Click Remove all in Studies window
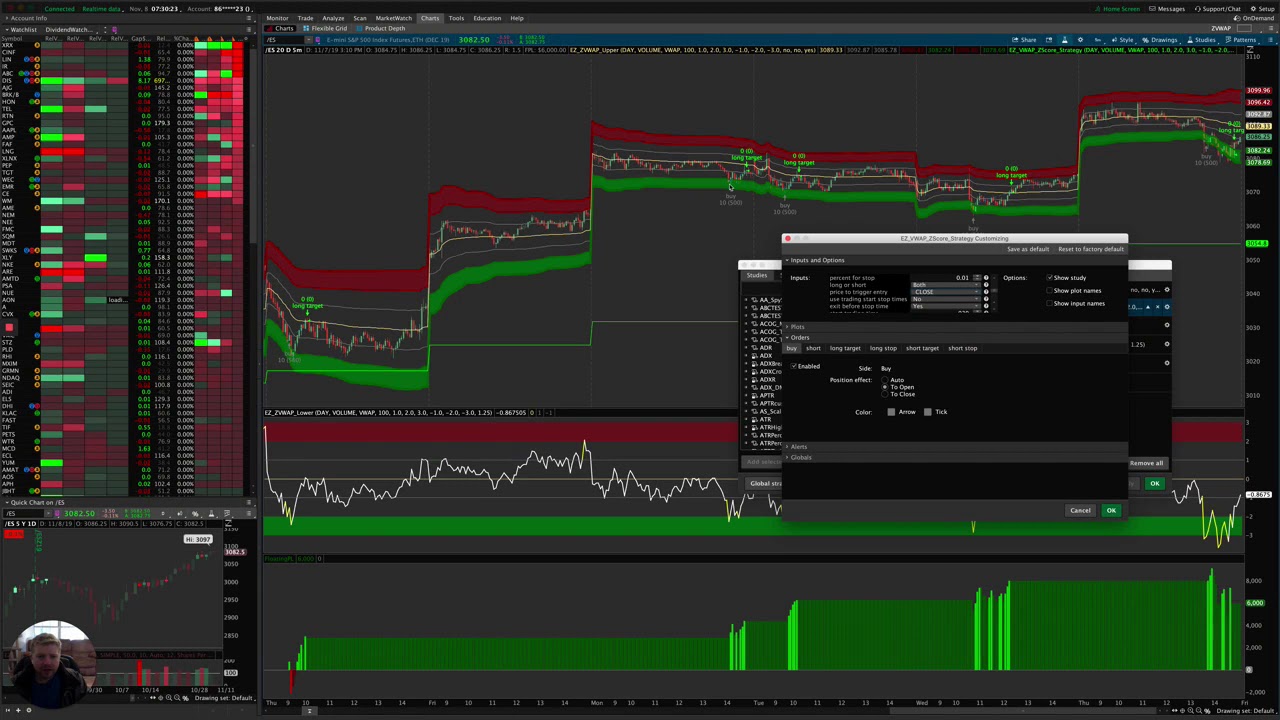Viewport: 1280px width, 720px height. (x=1147, y=463)
